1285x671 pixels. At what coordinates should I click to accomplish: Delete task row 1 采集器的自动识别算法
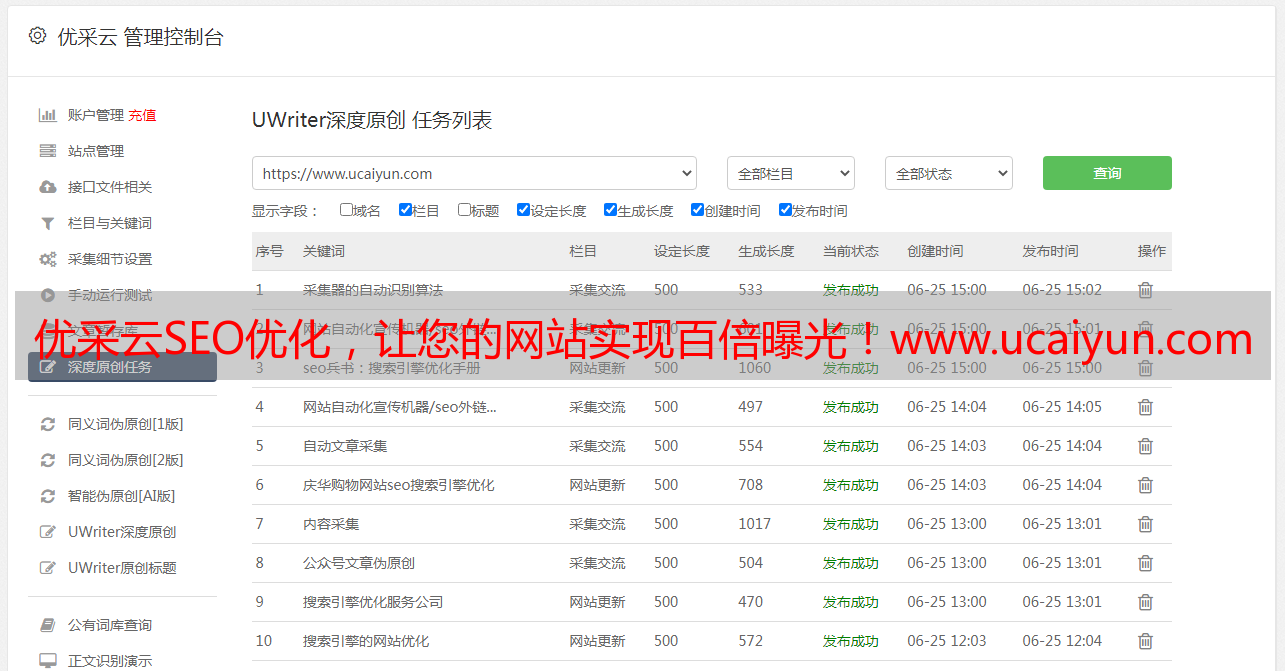[1146, 290]
